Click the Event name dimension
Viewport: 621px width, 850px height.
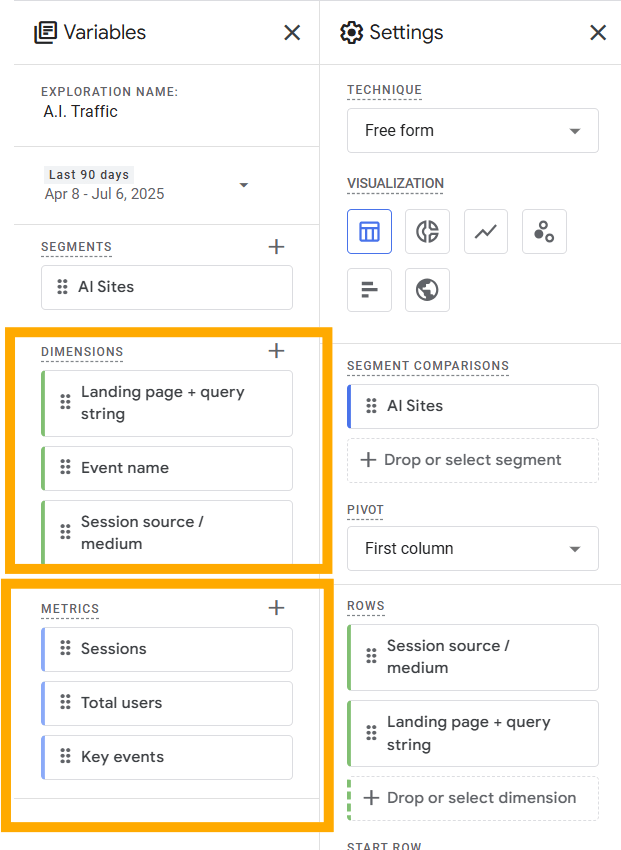click(166, 468)
